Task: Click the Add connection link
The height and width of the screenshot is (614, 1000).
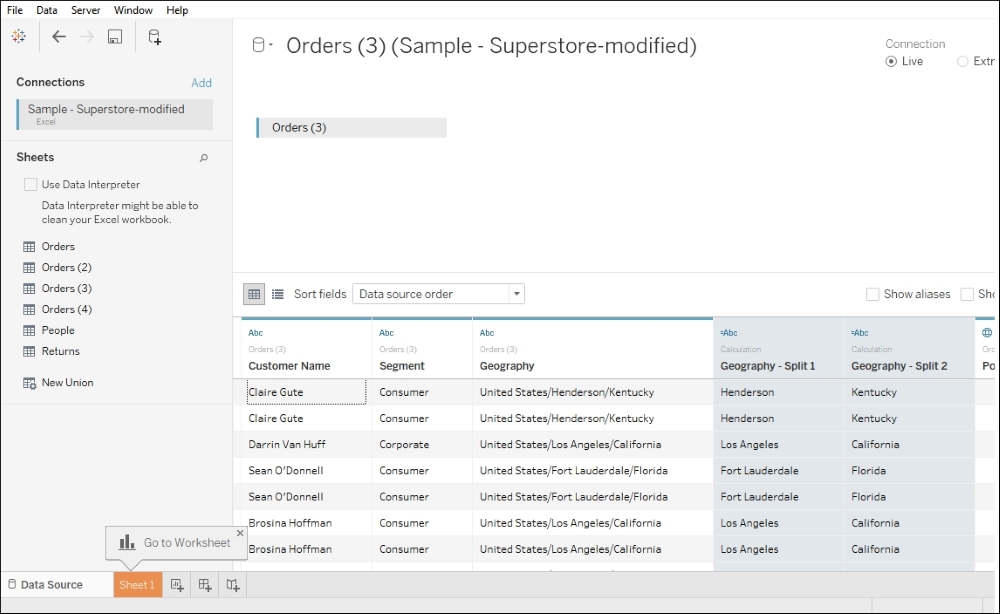Action: [x=201, y=83]
